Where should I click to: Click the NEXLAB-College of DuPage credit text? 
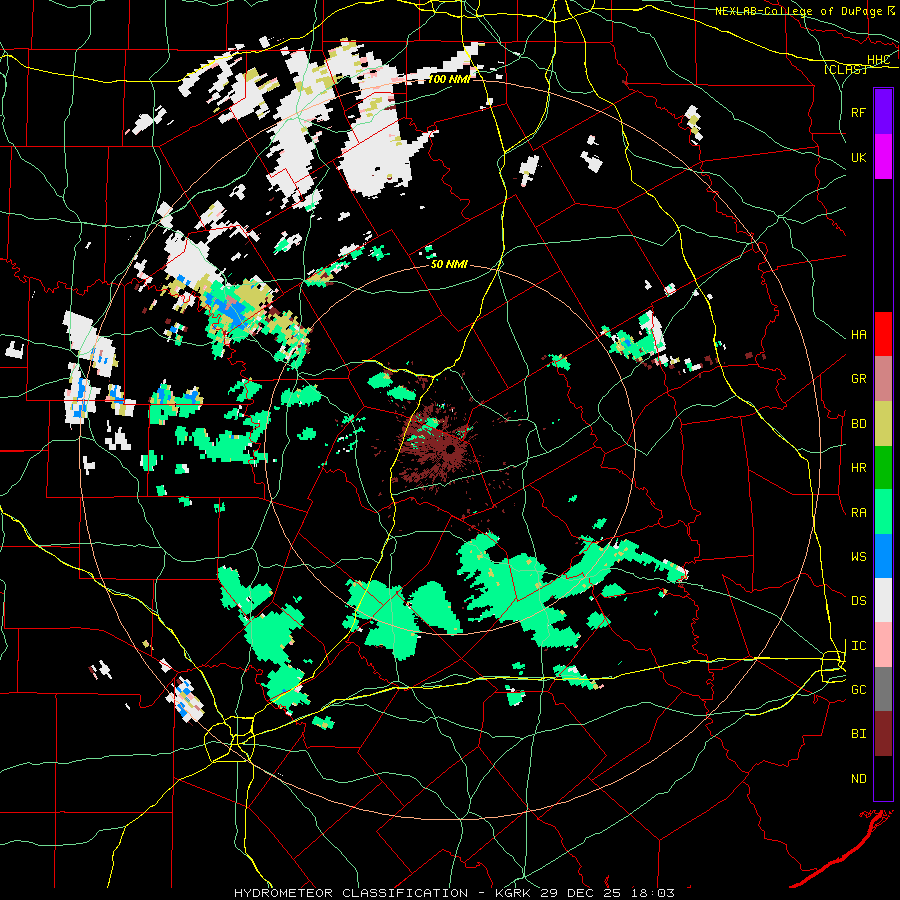(798, 11)
